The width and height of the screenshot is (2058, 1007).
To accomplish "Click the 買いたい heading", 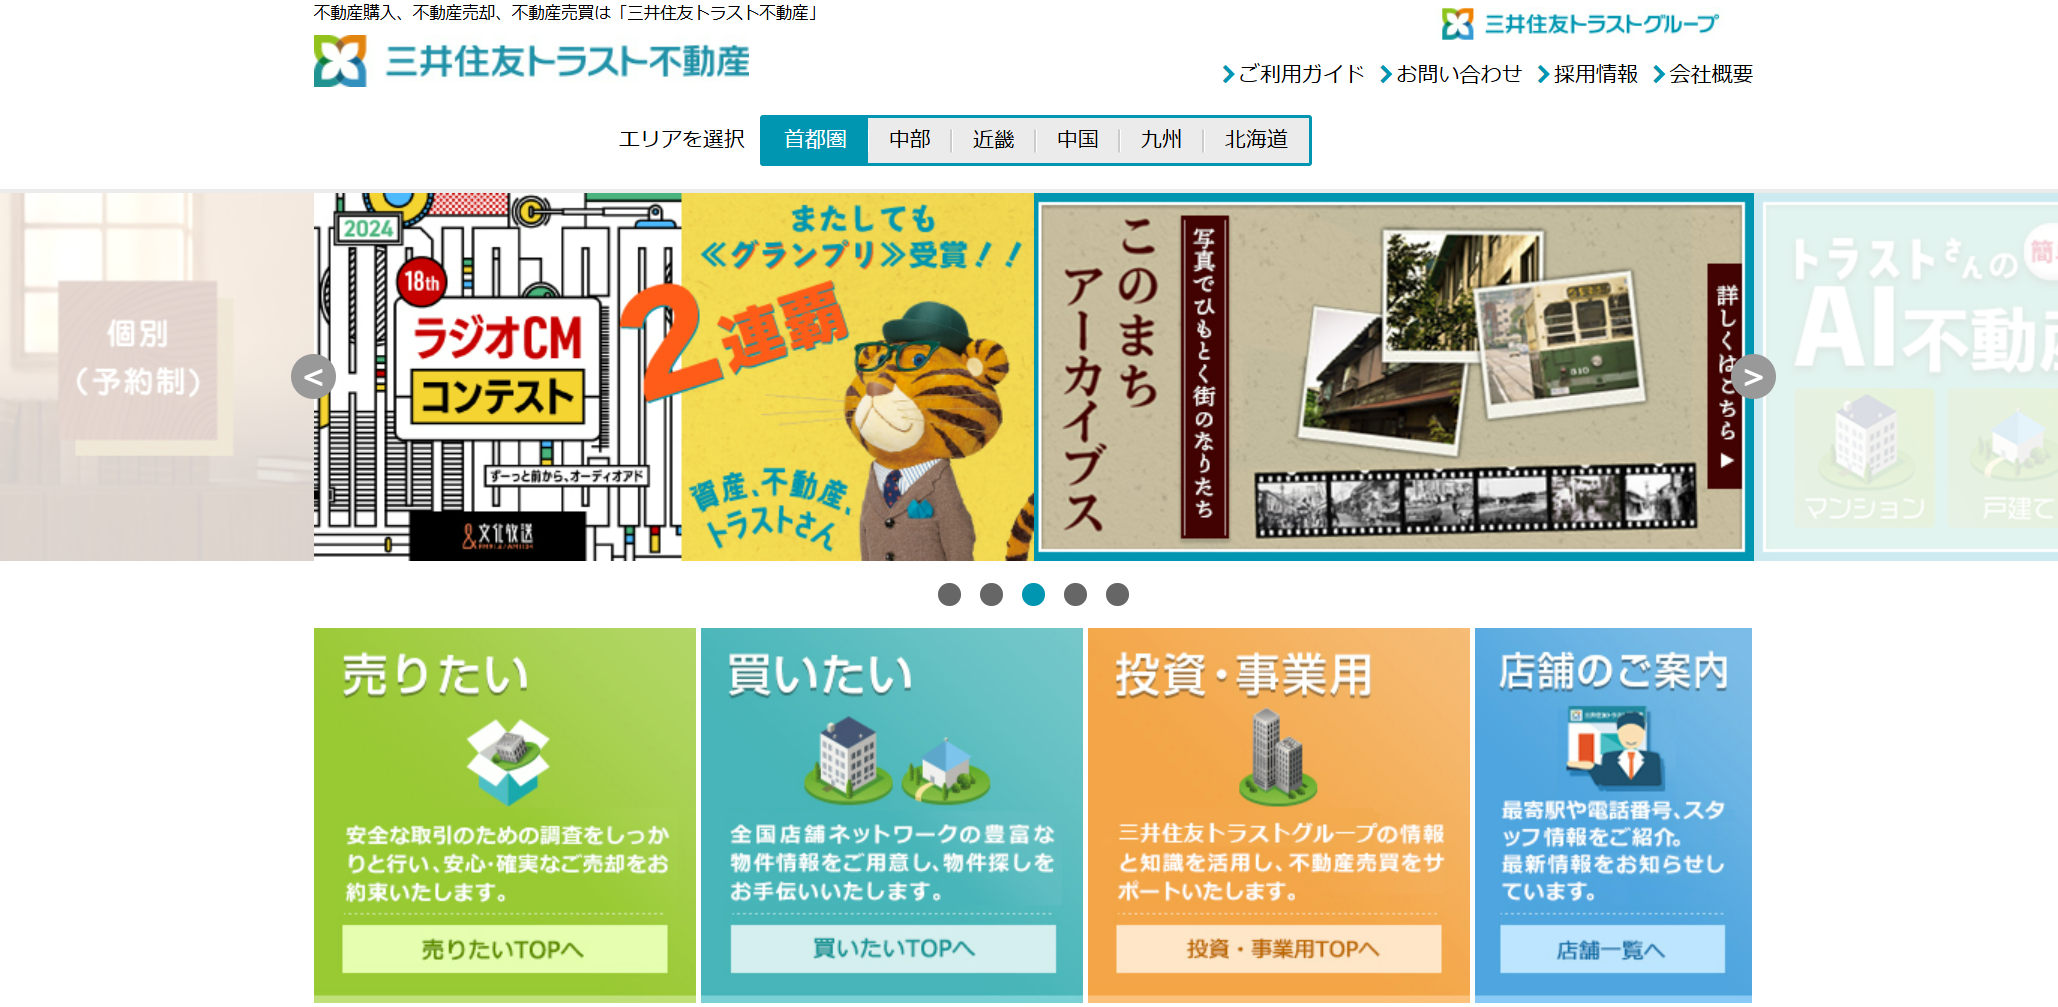I will pos(820,674).
